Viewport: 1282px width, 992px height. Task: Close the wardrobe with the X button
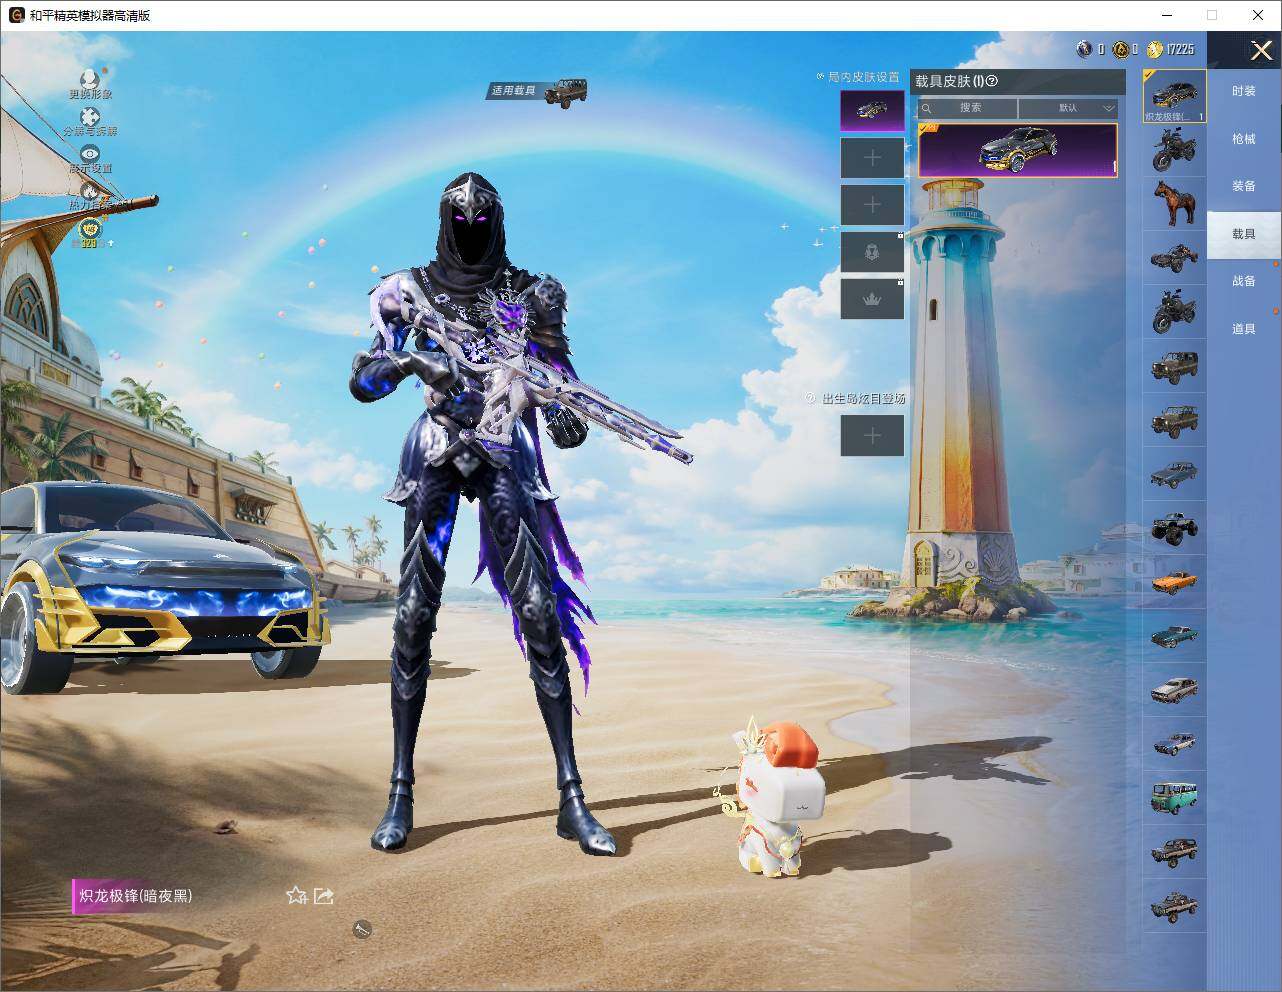point(1261,50)
